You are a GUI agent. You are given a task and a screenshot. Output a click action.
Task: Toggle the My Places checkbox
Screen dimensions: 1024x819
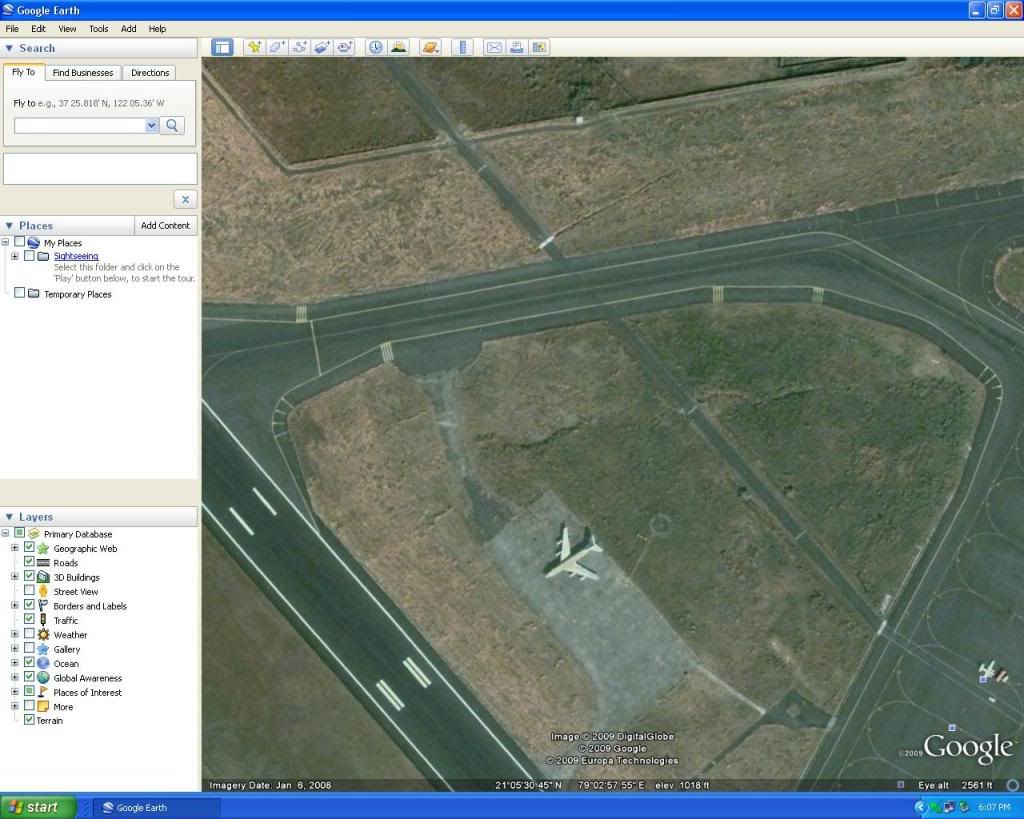click(x=20, y=242)
